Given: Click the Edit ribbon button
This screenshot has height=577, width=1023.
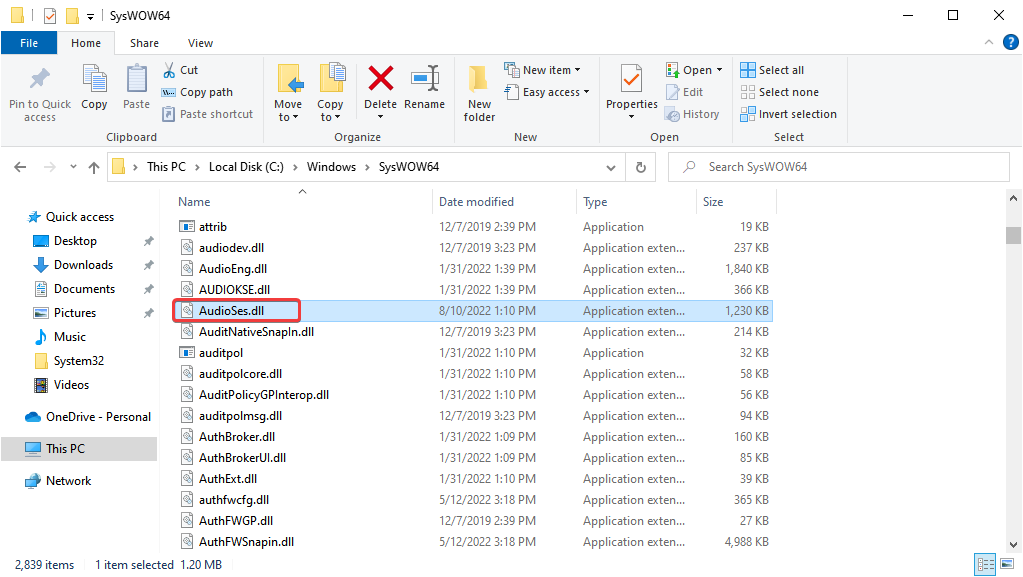Looking at the screenshot, I should click(x=684, y=92).
